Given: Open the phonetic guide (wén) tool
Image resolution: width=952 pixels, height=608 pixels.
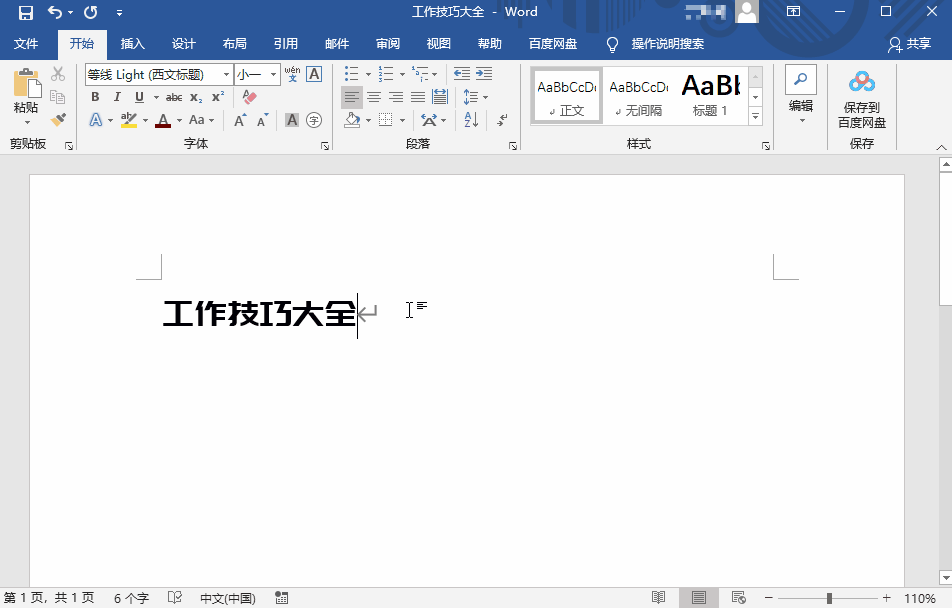Looking at the screenshot, I should 292,74.
